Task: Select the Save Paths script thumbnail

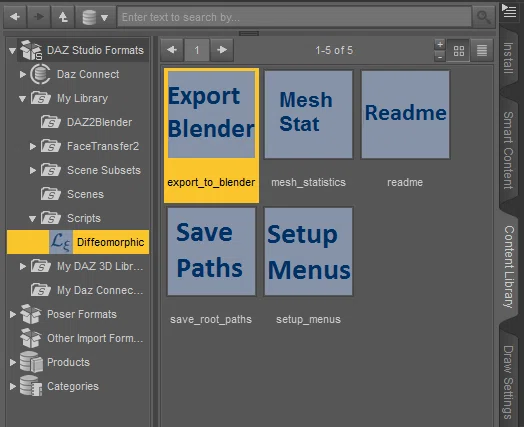Action: point(211,251)
